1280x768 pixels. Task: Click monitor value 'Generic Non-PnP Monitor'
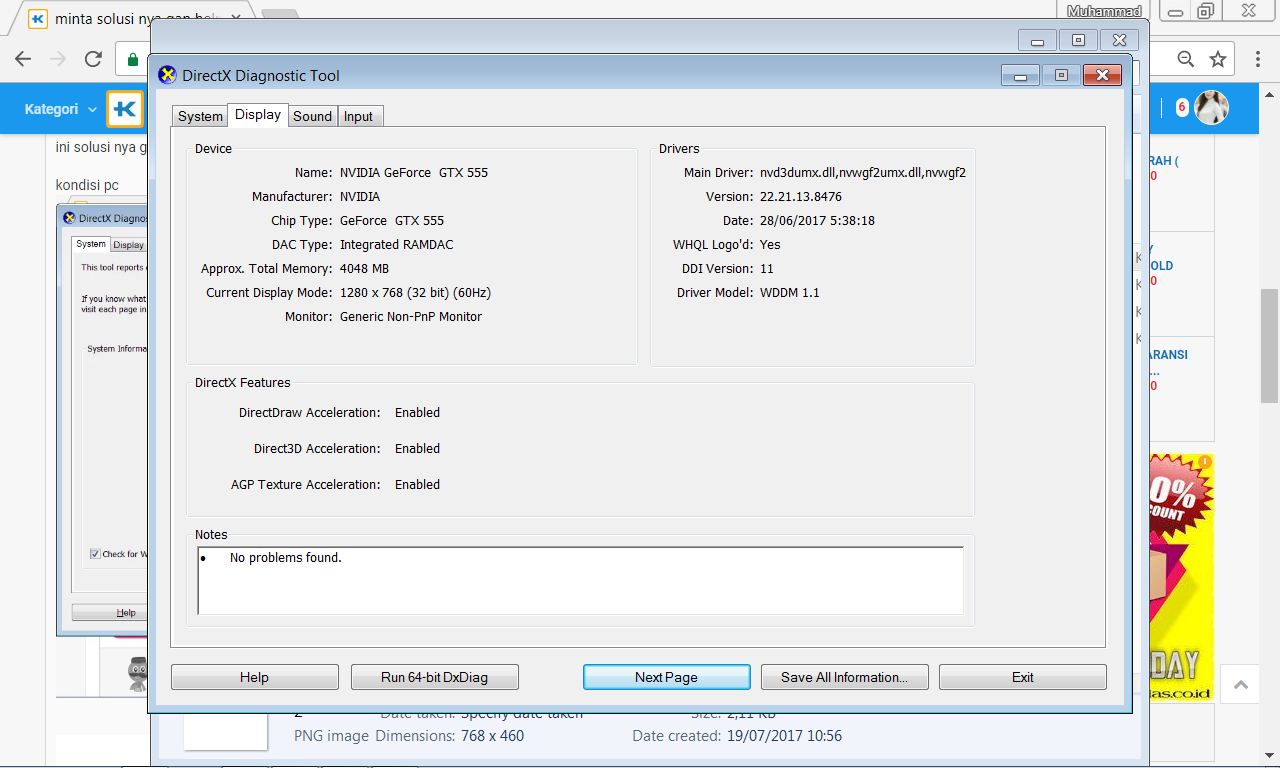(x=411, y=316)
